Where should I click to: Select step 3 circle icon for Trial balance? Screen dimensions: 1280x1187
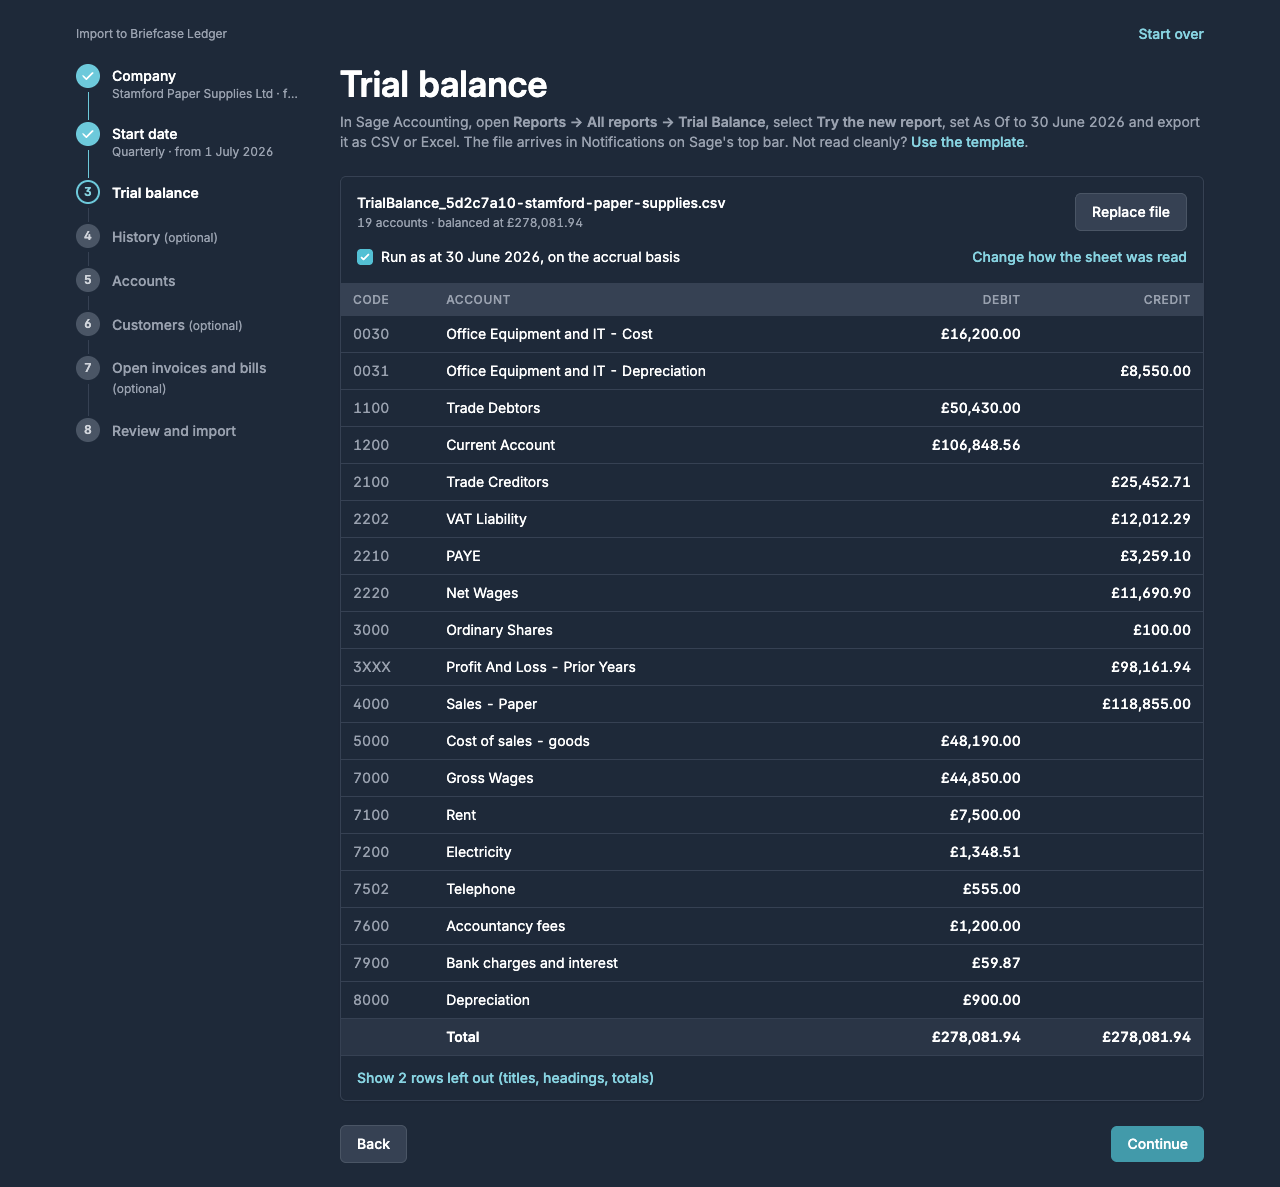pos(88,192)
